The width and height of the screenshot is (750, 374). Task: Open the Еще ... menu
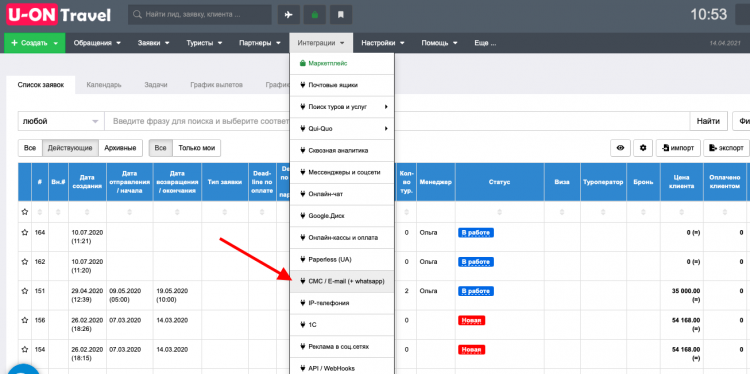point(485,43)
